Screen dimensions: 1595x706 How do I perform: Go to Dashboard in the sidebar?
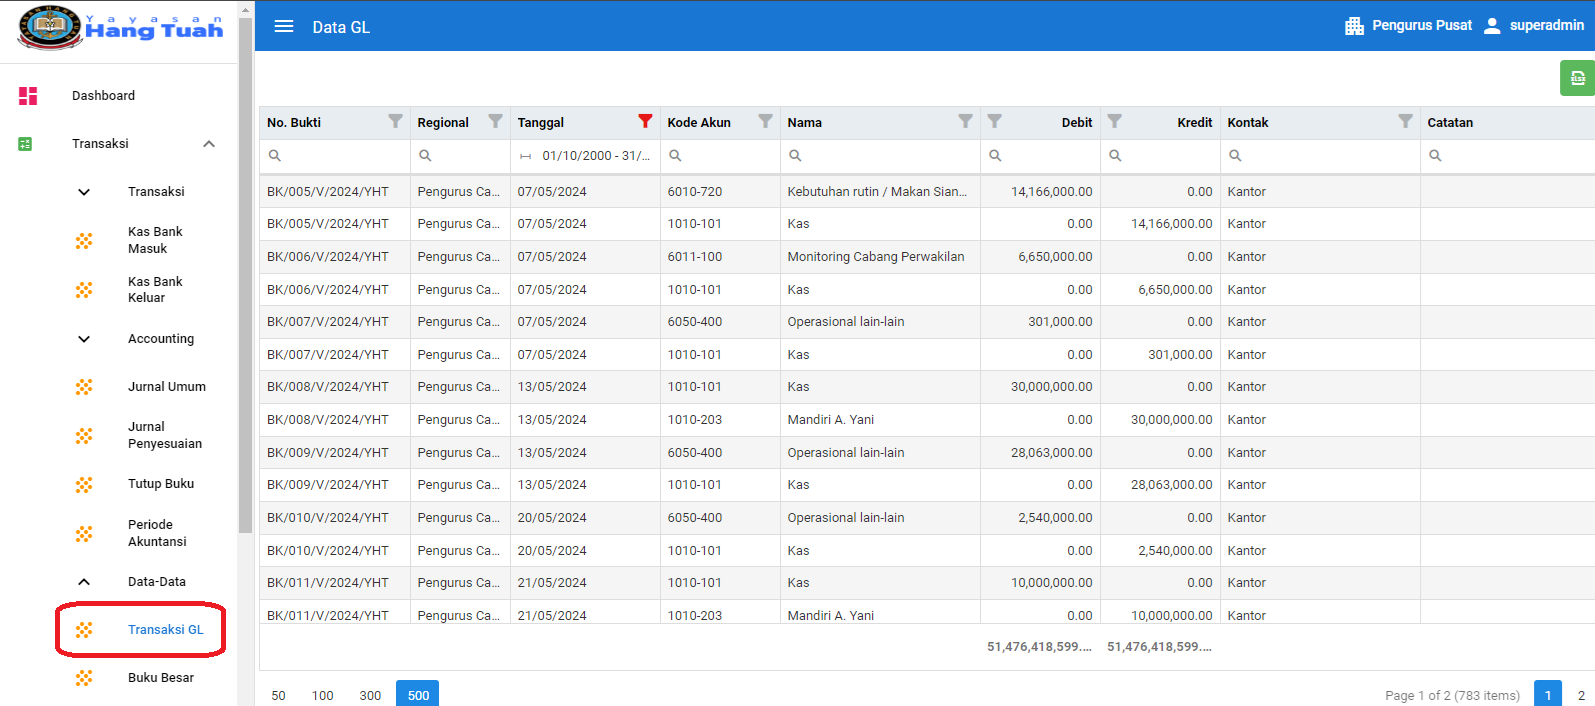tap(103, 96)
